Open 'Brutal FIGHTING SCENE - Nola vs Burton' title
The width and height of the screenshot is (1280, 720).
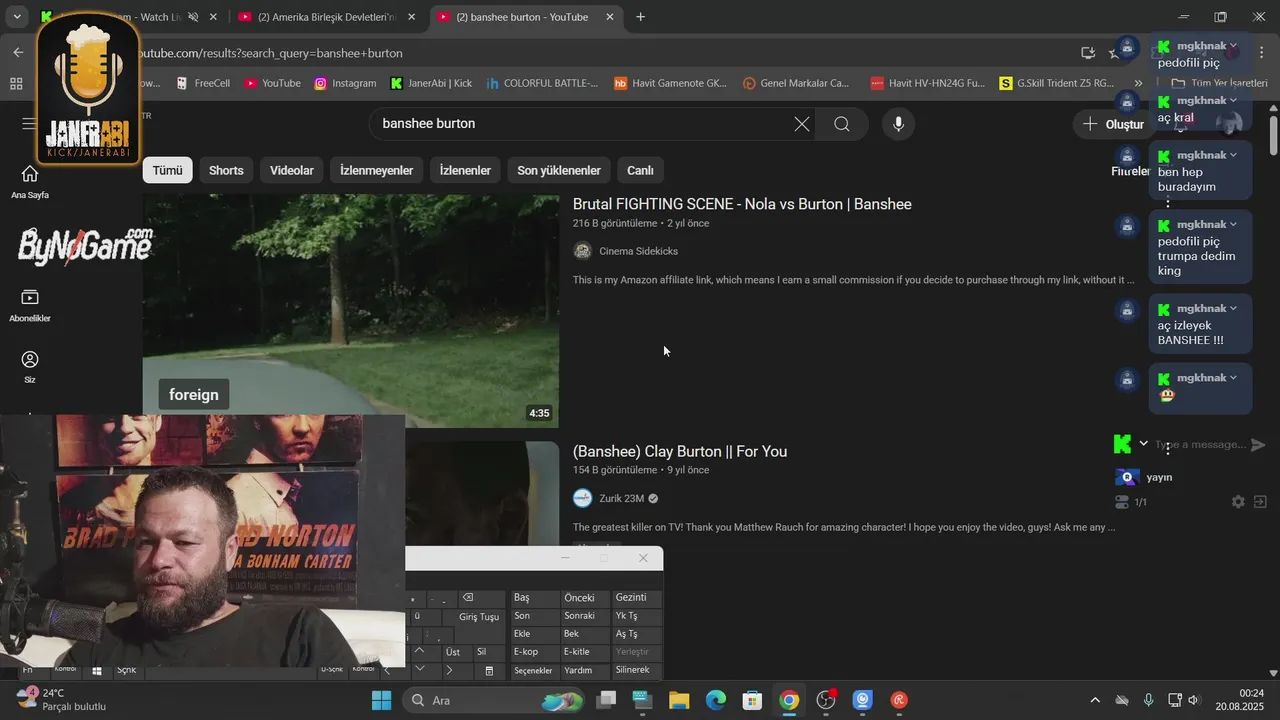pos(742,204)
